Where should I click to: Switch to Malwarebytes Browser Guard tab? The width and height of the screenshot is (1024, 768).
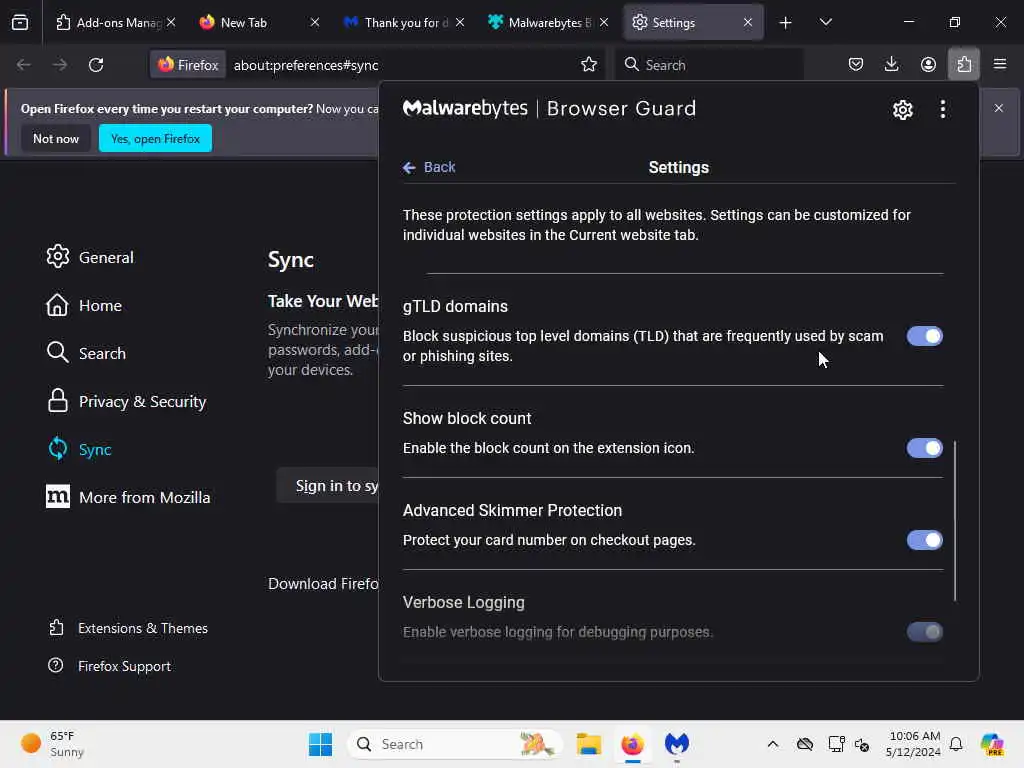tap(547, 22)
